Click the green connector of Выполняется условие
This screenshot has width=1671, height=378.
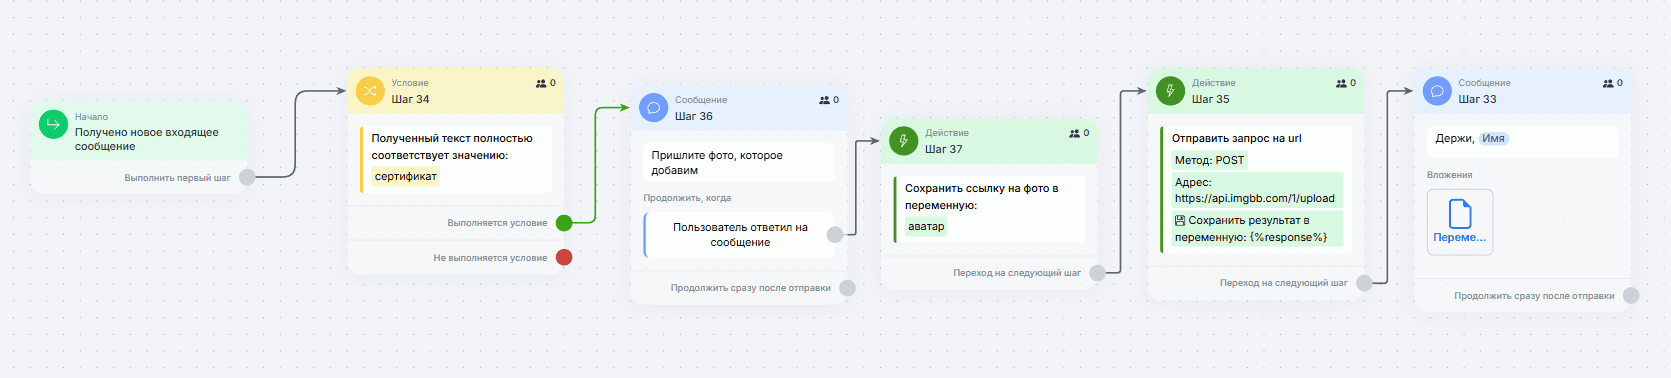pyautogui.click(x=564, y=222)
